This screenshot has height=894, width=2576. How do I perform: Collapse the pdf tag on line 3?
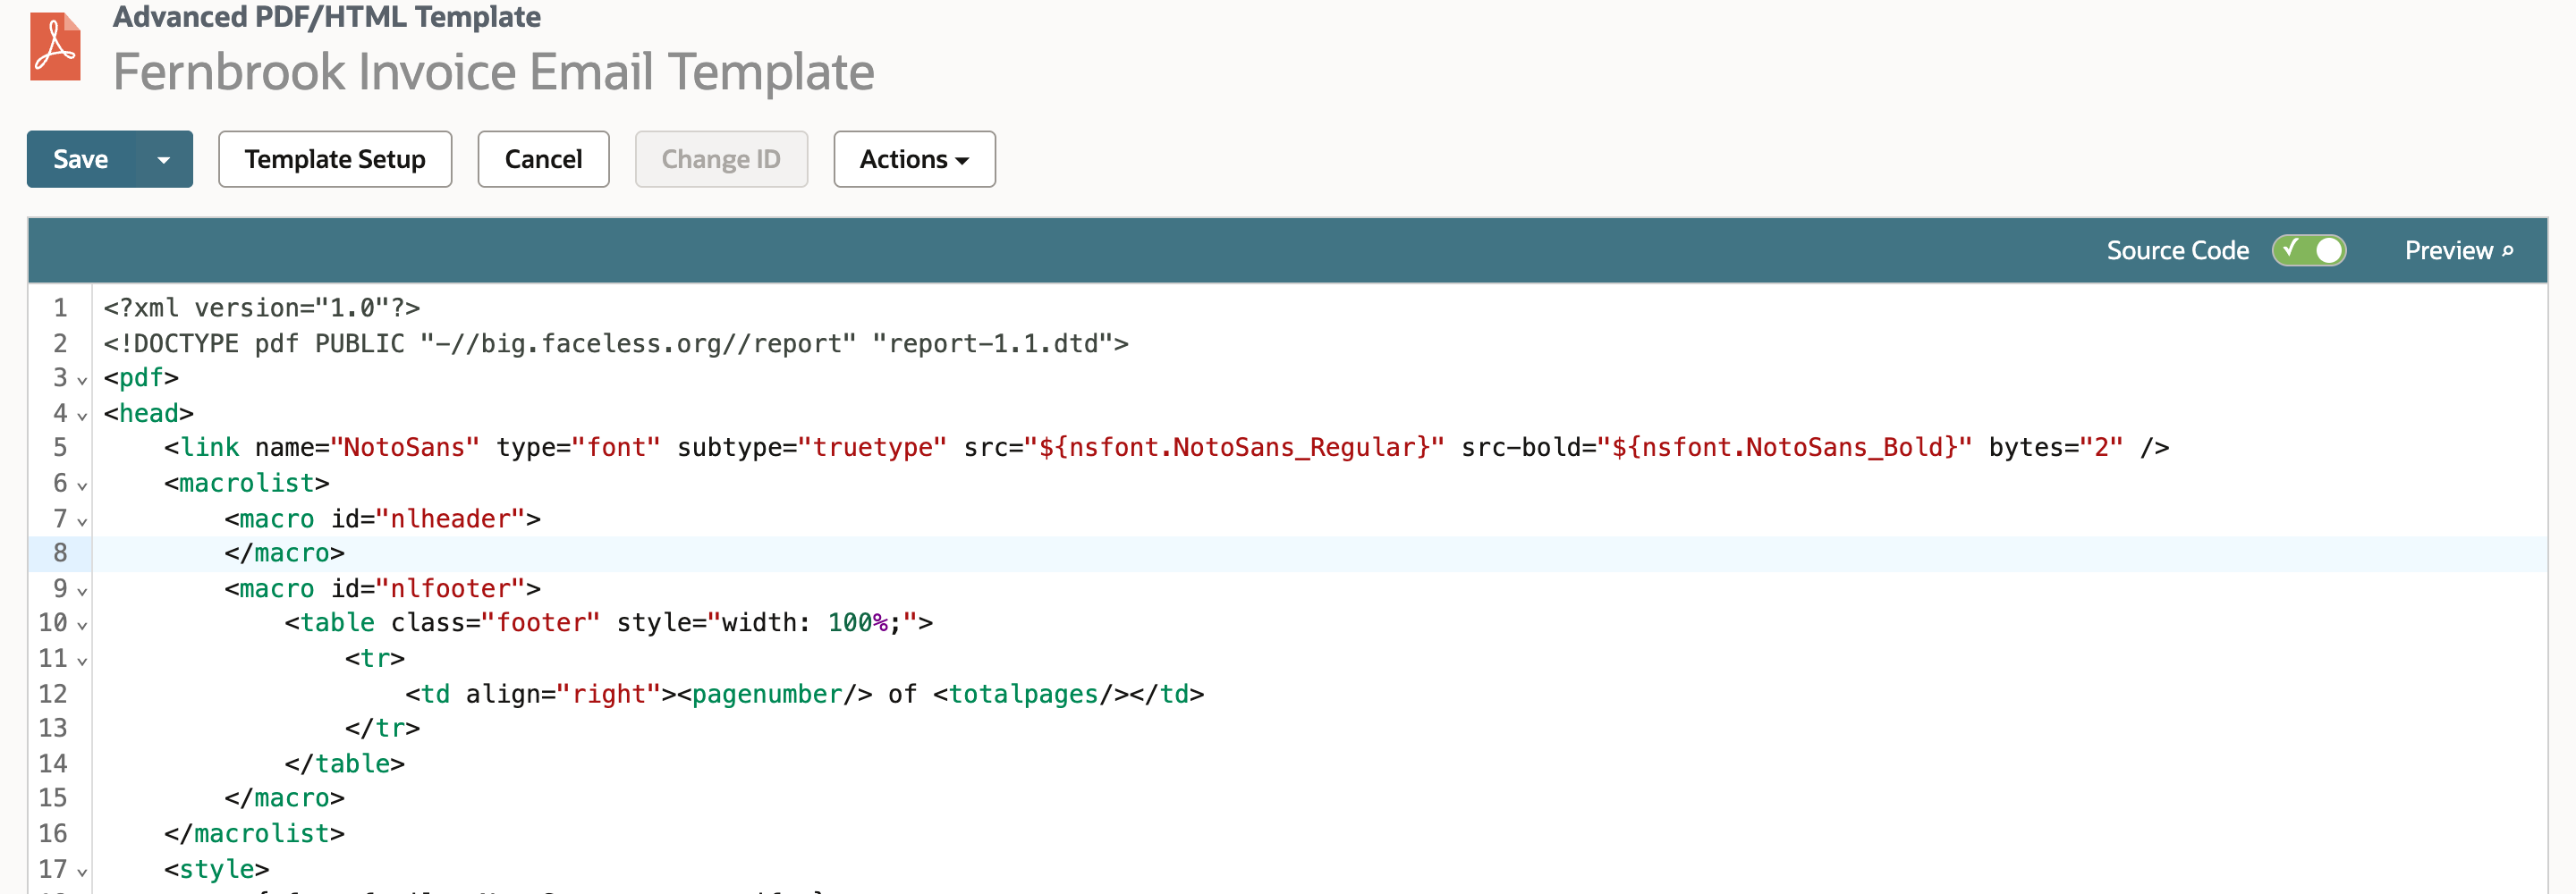point(82,380)
